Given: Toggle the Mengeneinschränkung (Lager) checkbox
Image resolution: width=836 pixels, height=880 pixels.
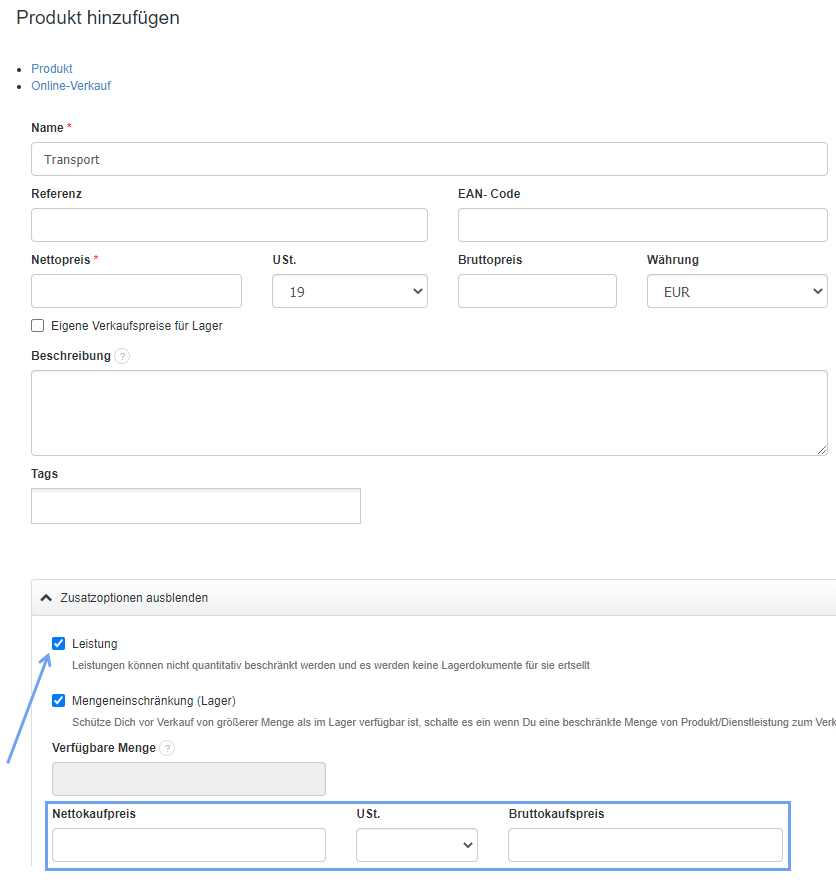Looking at the screenshot, I should coord(59,700).
